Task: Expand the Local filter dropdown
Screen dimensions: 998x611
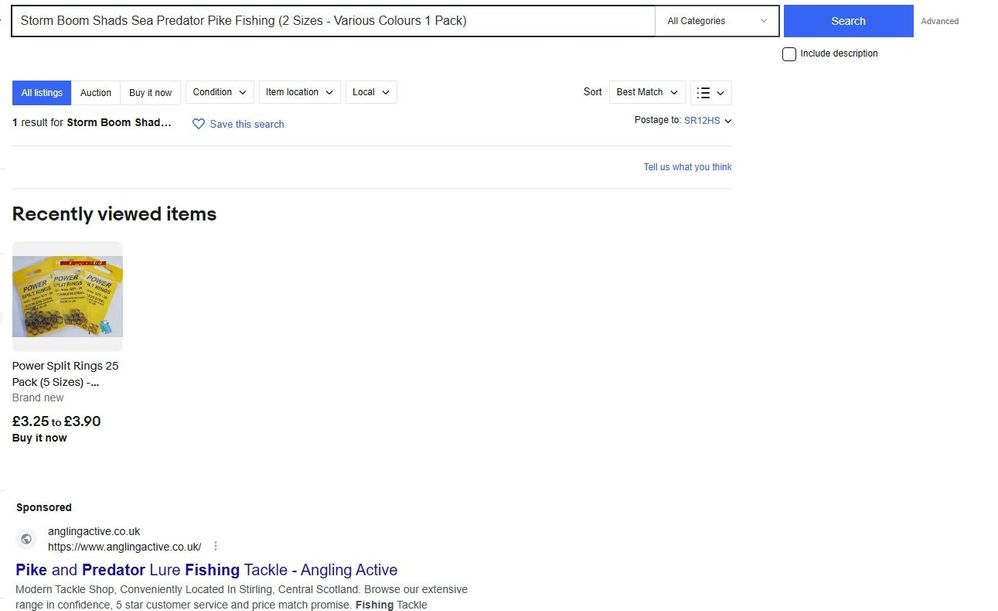Action: click(x=370, y=92)
